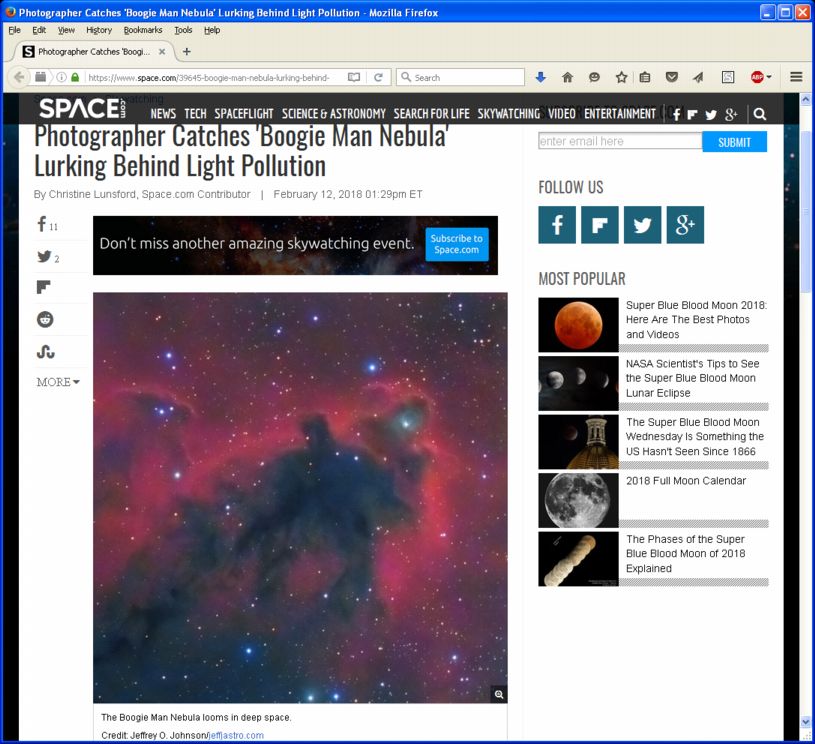Open the Firefox hamburger menu
This screenshot has width=815, height=744.
[796, 77]
